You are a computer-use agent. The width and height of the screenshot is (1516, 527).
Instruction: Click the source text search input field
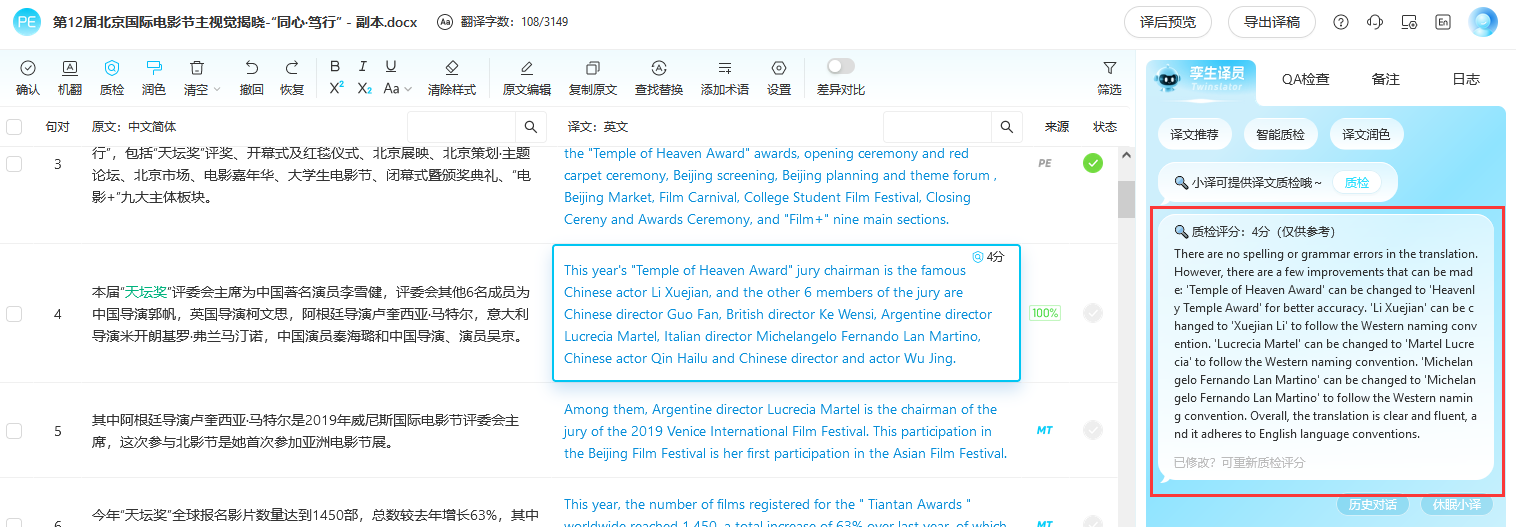(x=461, y=127)
